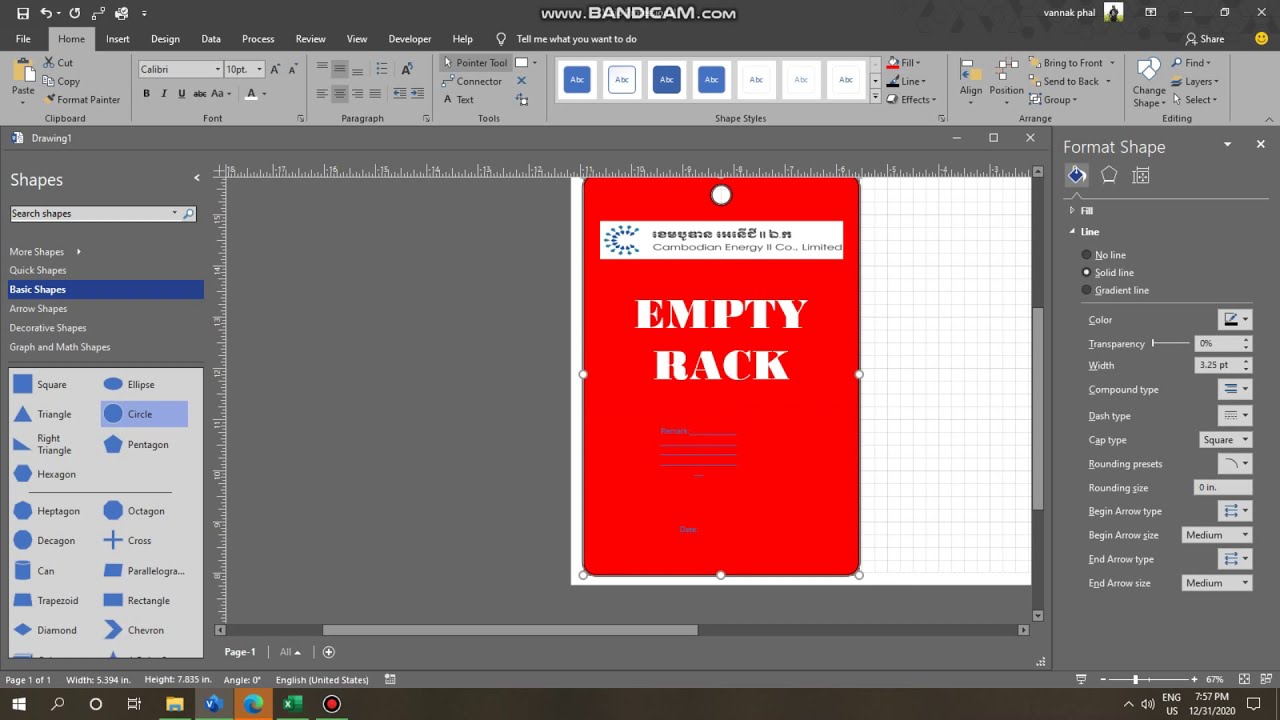
Task: Click the Cut scissors command
Action: (58, 62)
